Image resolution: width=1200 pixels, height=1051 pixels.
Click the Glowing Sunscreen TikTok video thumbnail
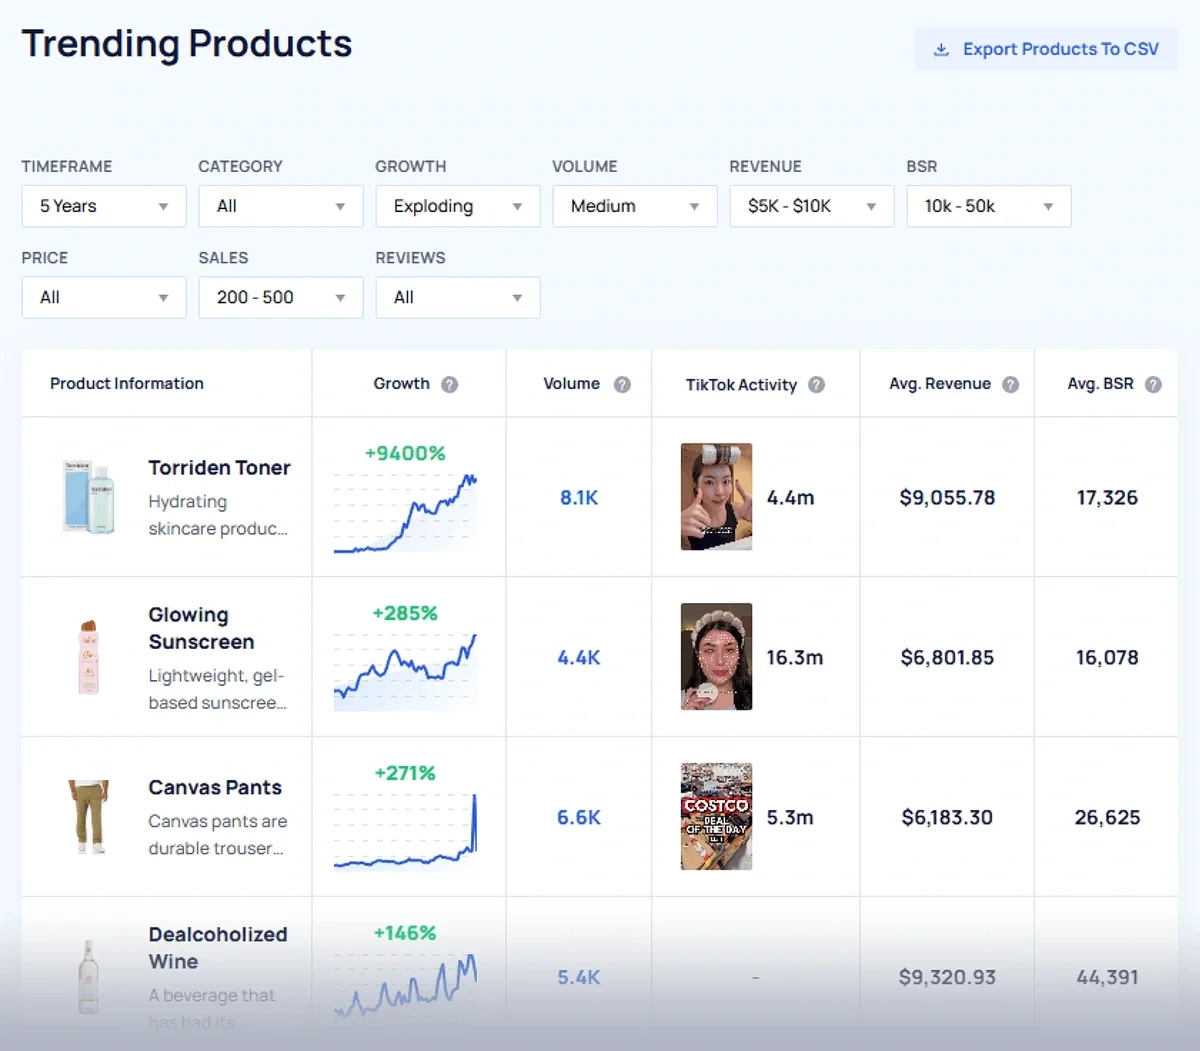click(716, 657)
